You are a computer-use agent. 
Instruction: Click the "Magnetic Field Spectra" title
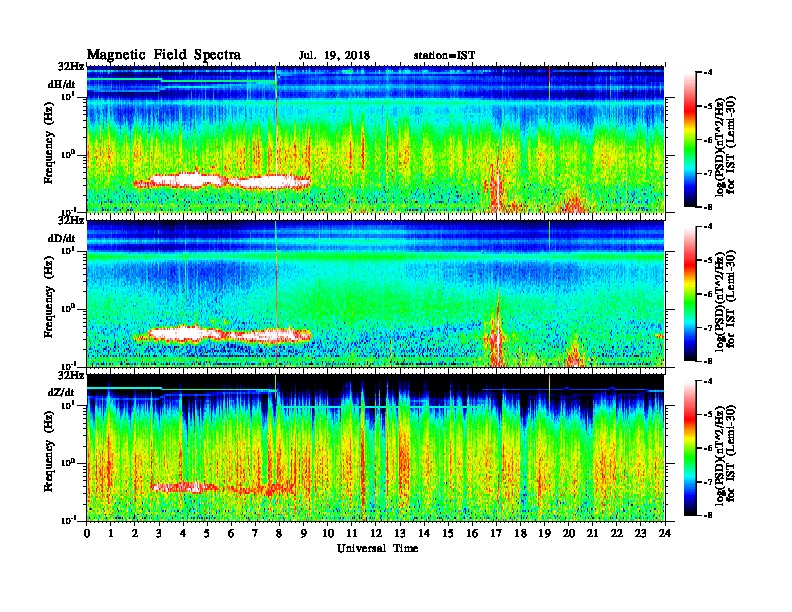pyautogui.click(x=164, y=55)
